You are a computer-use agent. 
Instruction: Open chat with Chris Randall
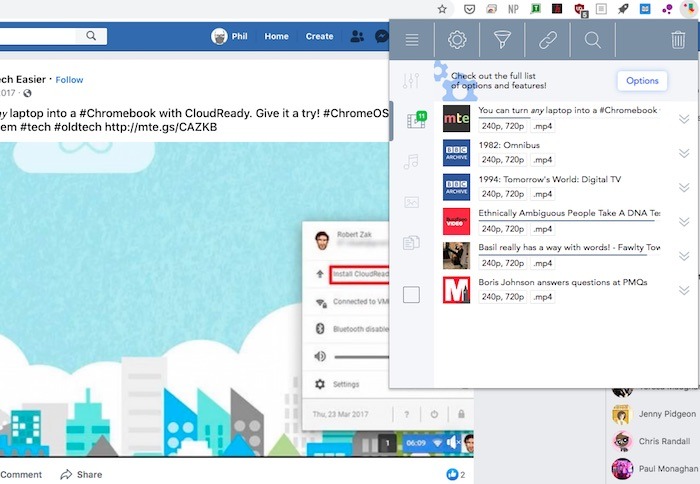click(651, 441)
